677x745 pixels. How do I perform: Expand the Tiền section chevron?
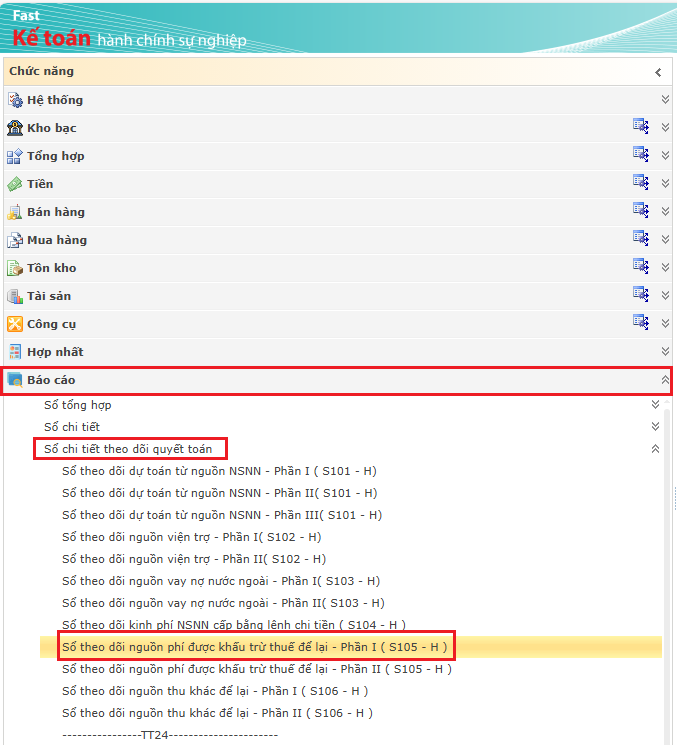665,183
